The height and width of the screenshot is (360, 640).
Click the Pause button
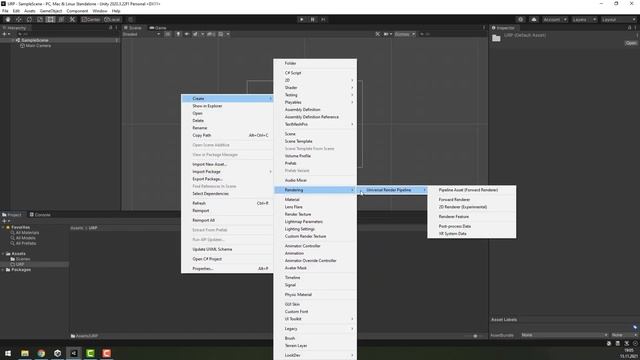313,20
